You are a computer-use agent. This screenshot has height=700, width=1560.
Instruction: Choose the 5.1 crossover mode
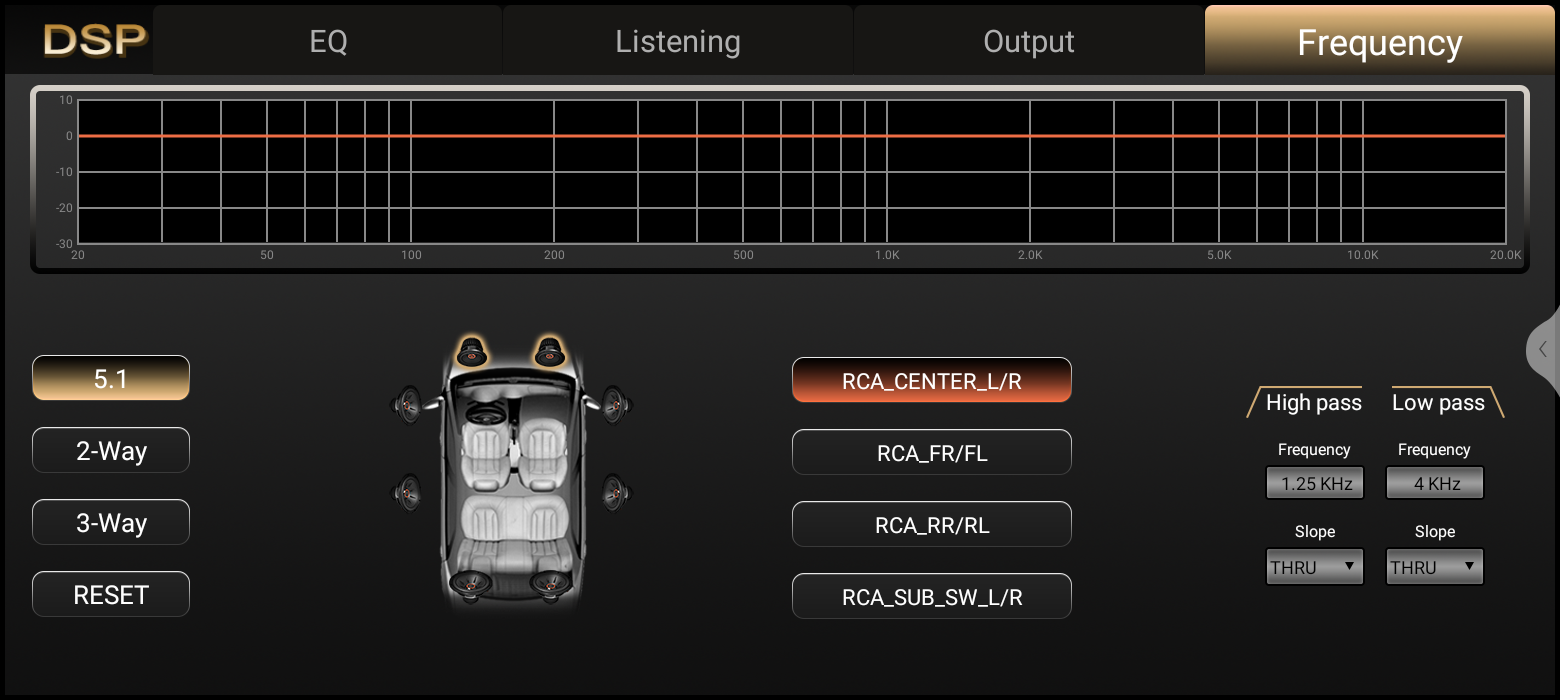[x=111, y=378]
